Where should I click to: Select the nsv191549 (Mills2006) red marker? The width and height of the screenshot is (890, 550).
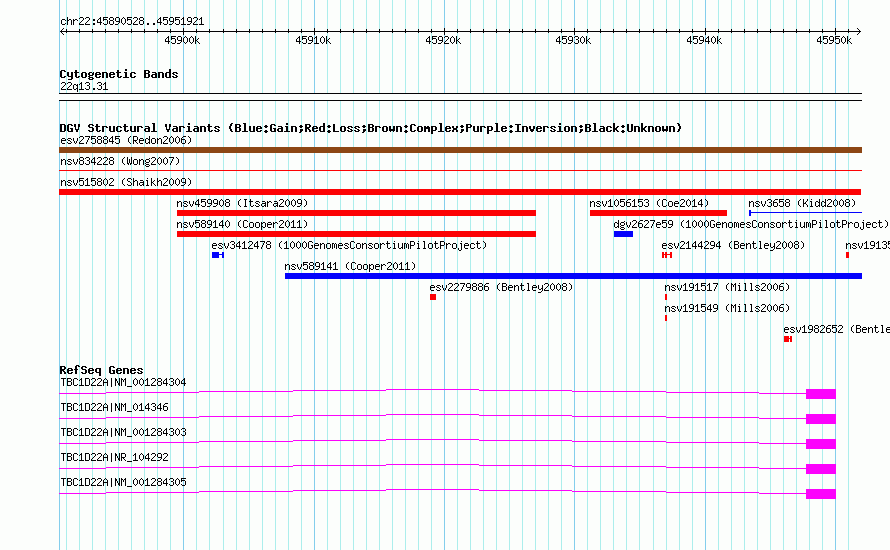click(666, 318)
